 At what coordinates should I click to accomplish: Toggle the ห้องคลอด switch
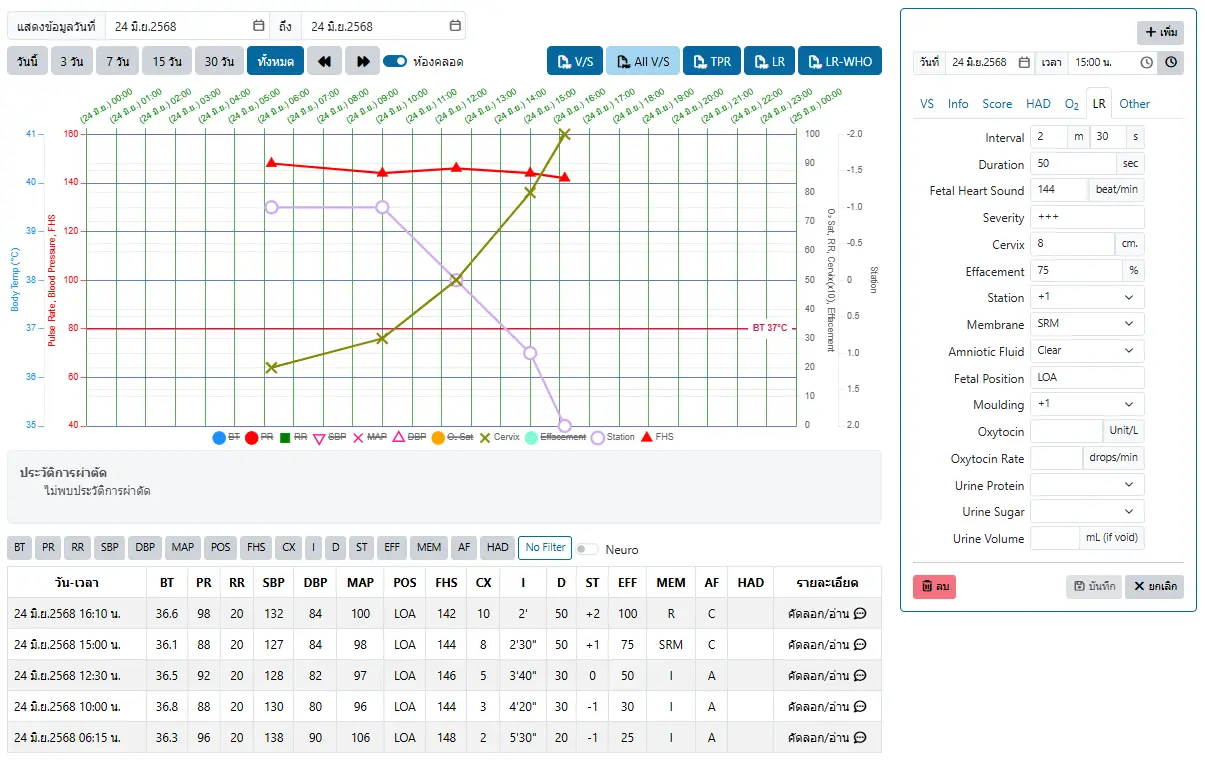395,61
